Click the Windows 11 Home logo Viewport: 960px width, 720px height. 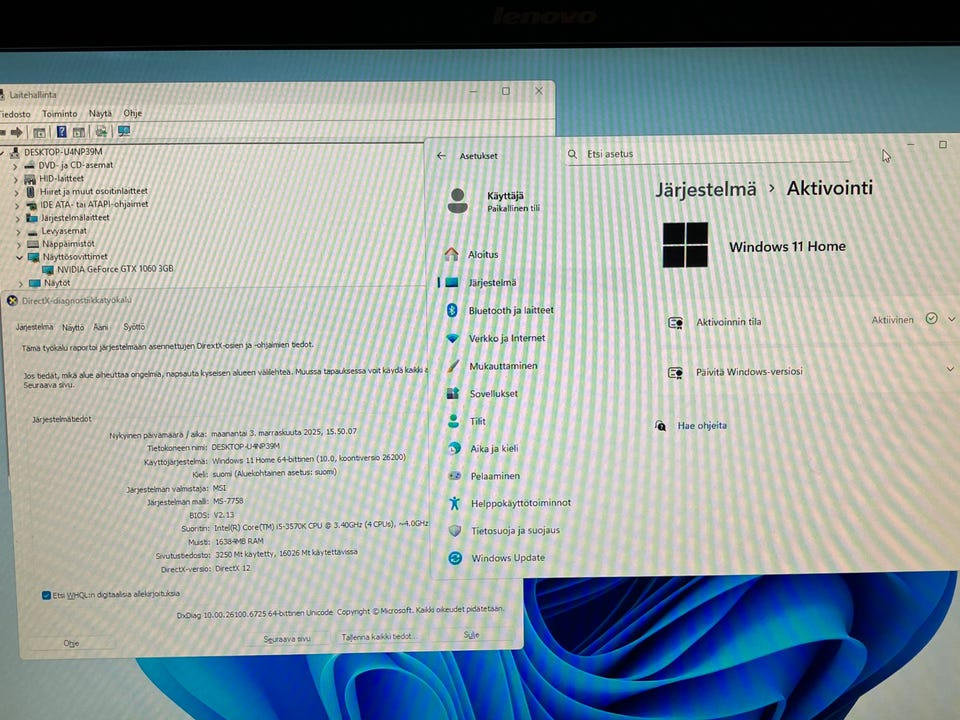pyautogui.click(x=685, y=245)
